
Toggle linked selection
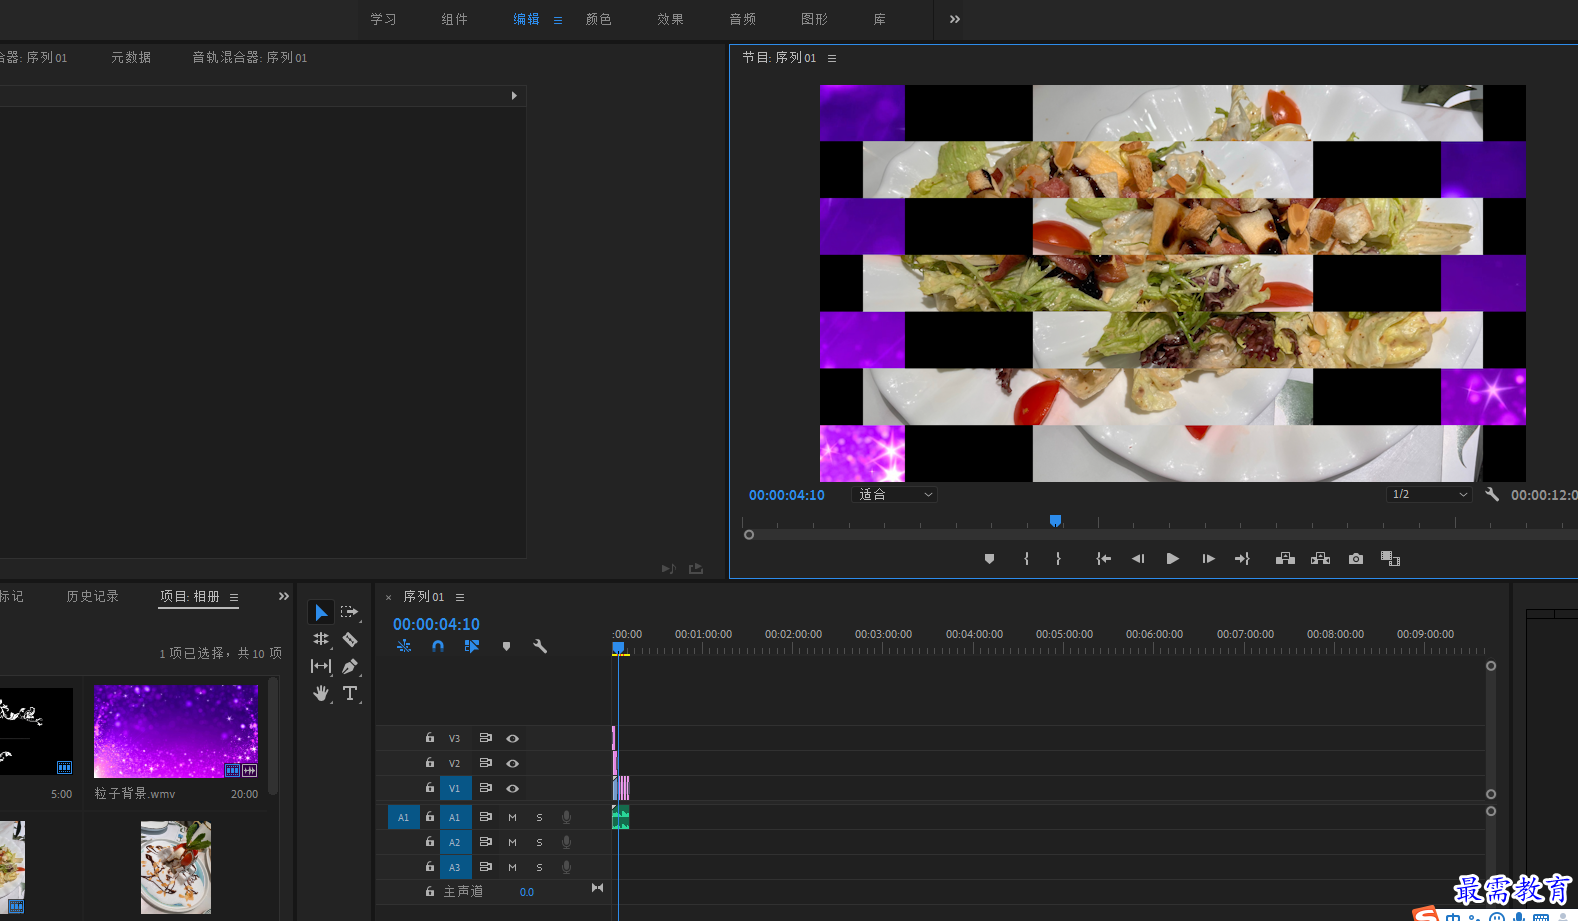coord(472,646)
